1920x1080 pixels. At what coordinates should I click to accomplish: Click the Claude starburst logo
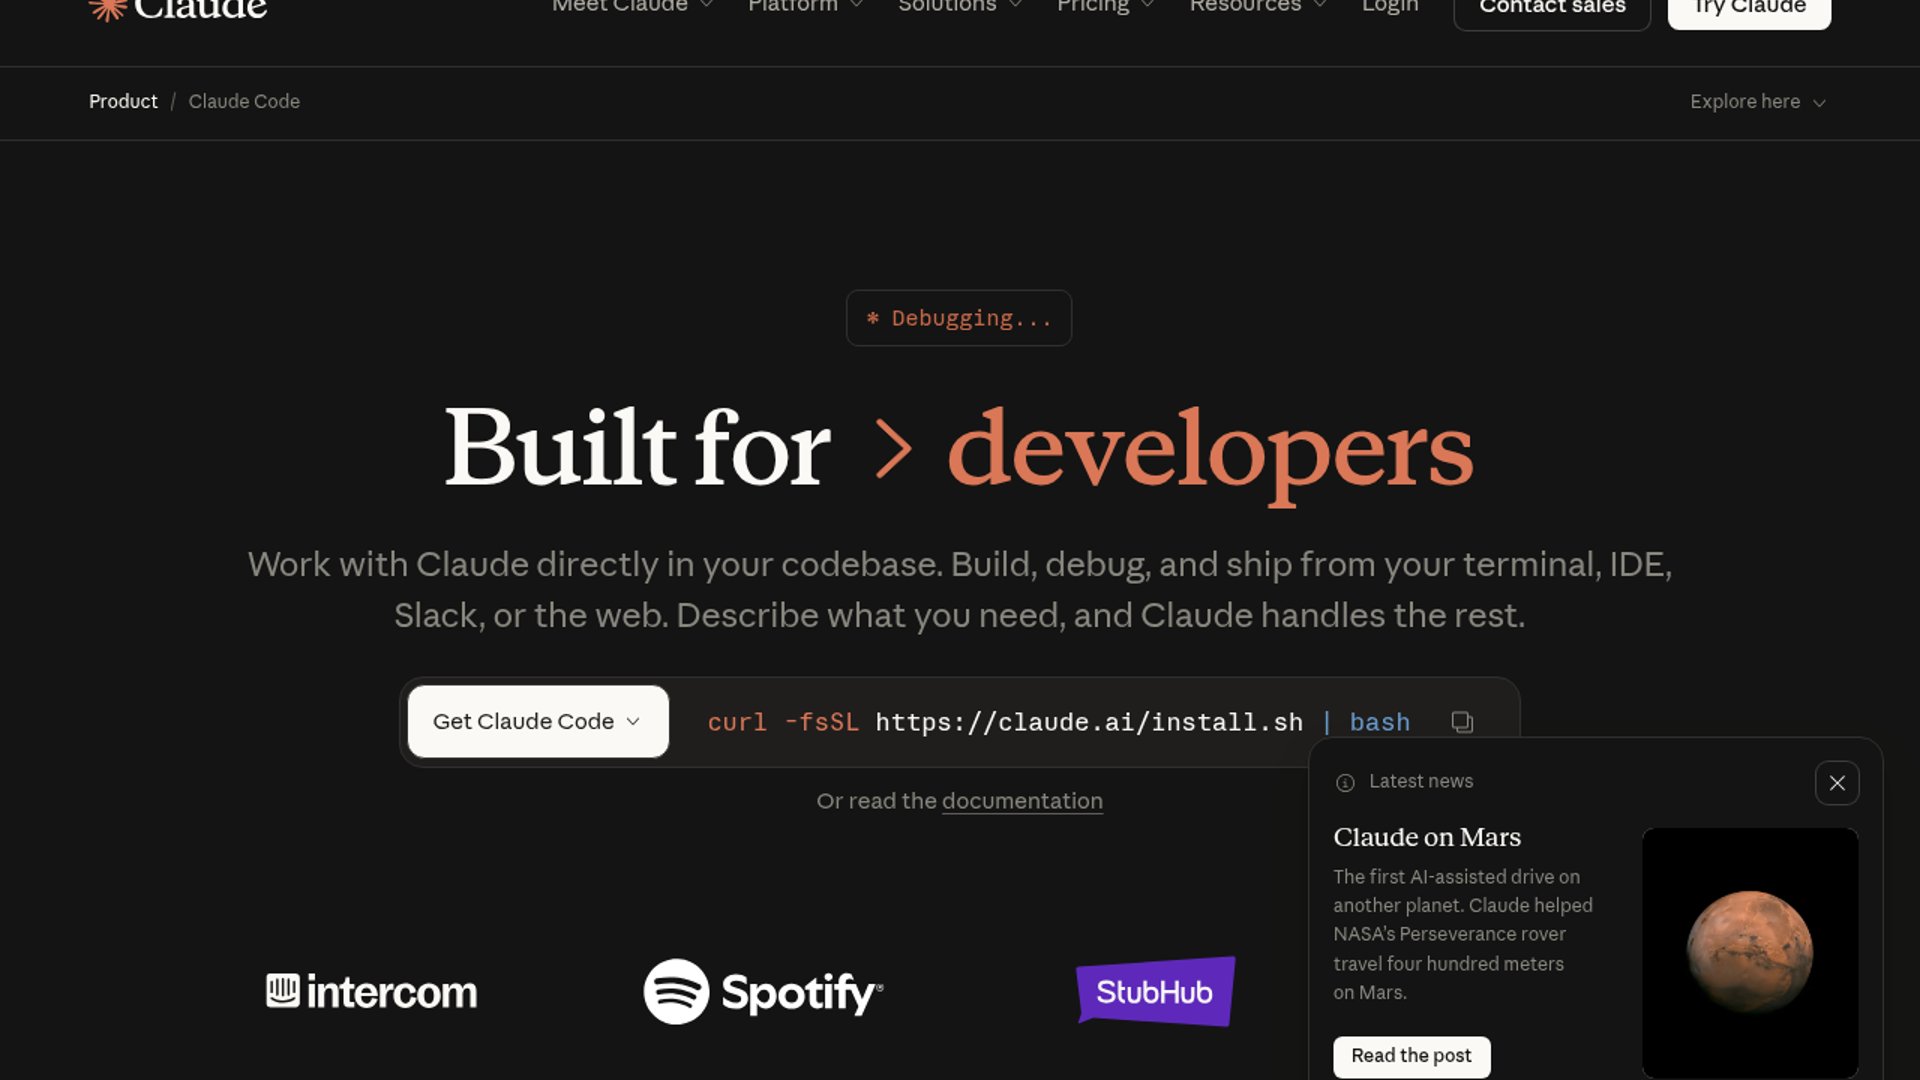(107, 9)
